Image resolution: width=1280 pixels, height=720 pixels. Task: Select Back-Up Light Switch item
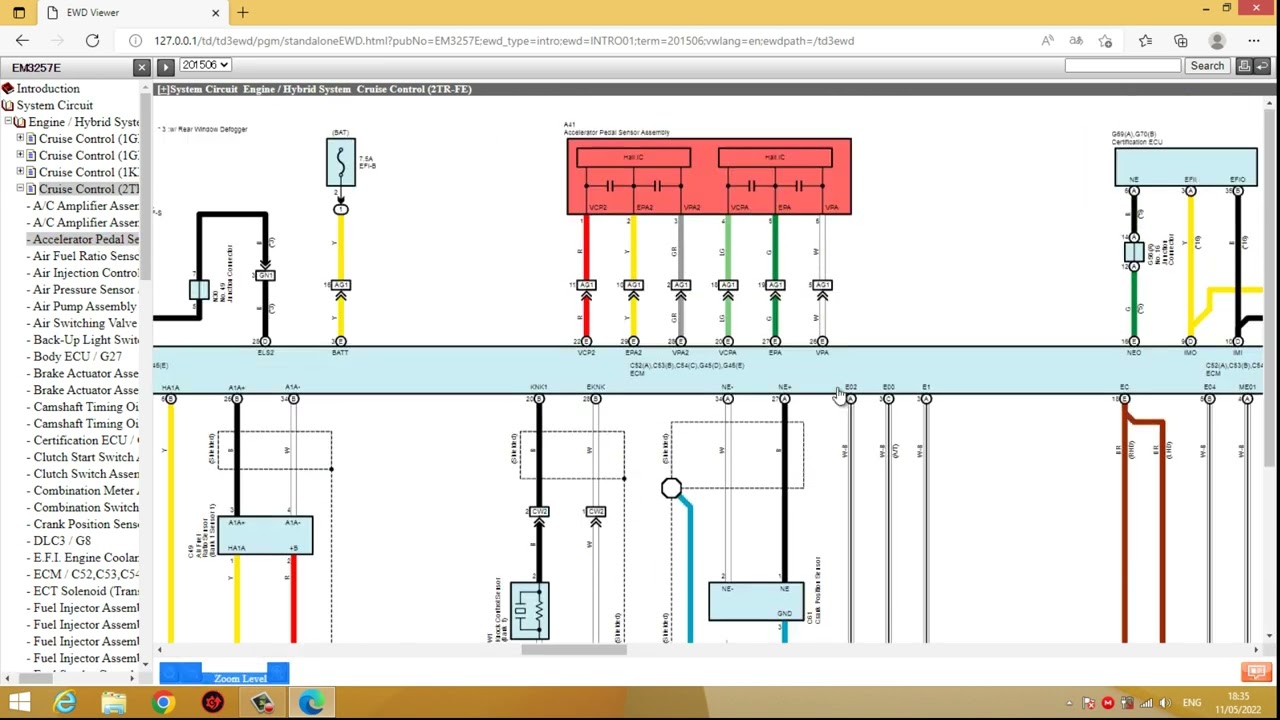(85, 340)
